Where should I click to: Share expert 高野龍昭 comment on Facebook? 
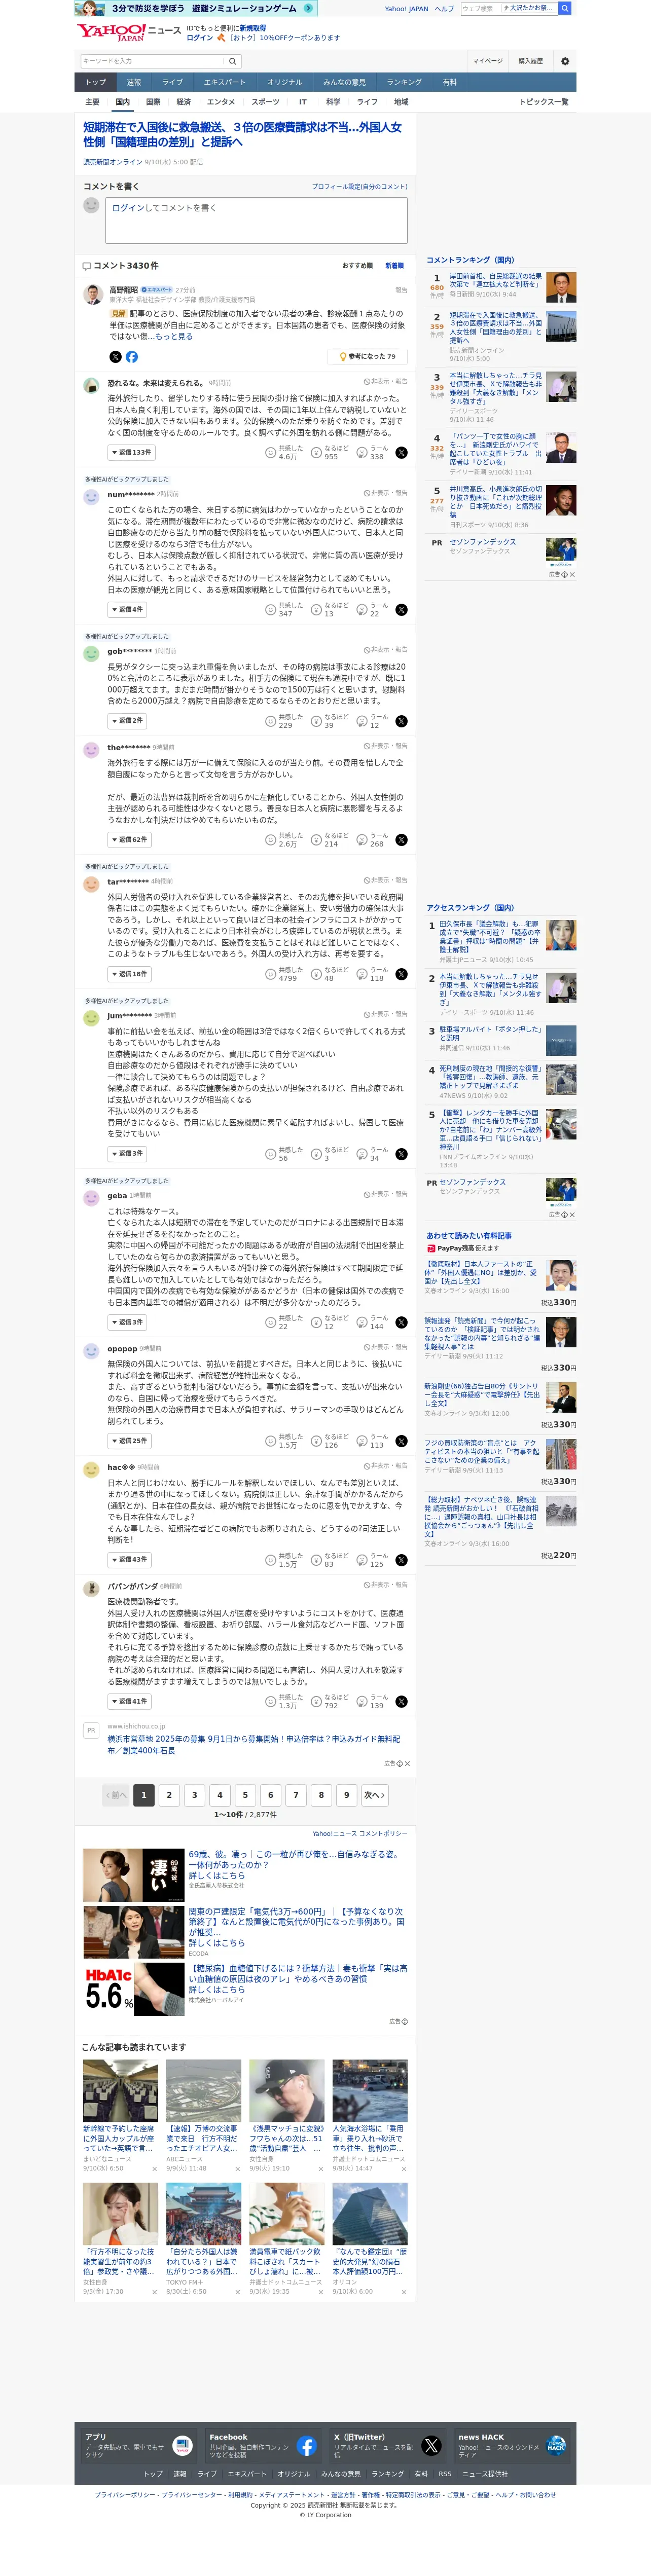pyautogui.click(x=132, y=357)
